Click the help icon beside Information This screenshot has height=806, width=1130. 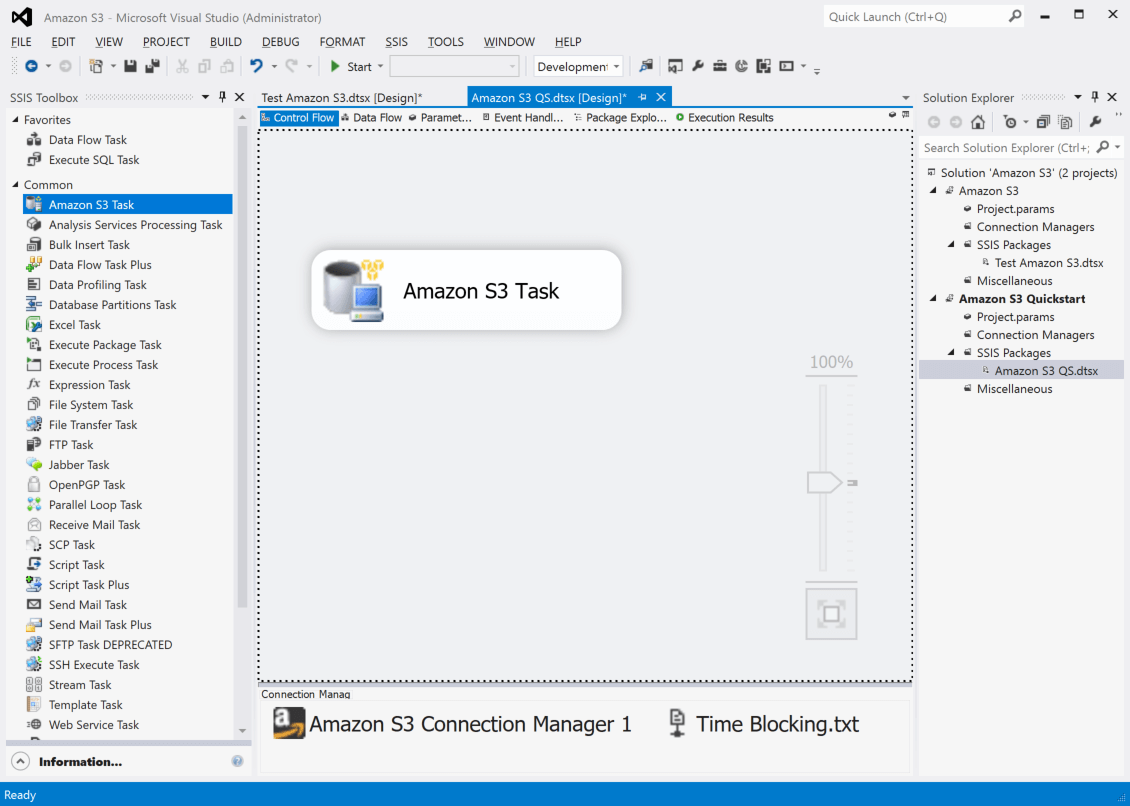tap(237, 761)
